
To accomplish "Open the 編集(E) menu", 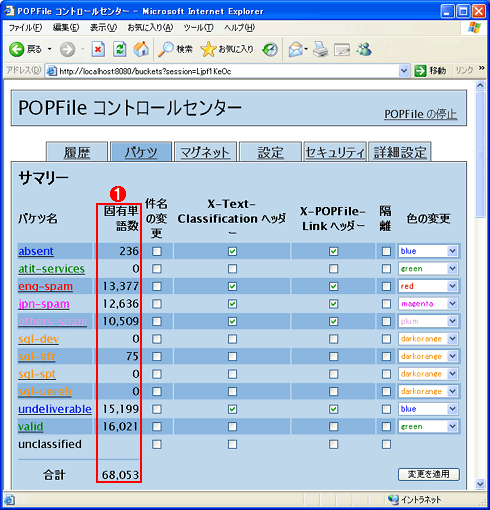I will pyautogui.click(x=66, y=28).
